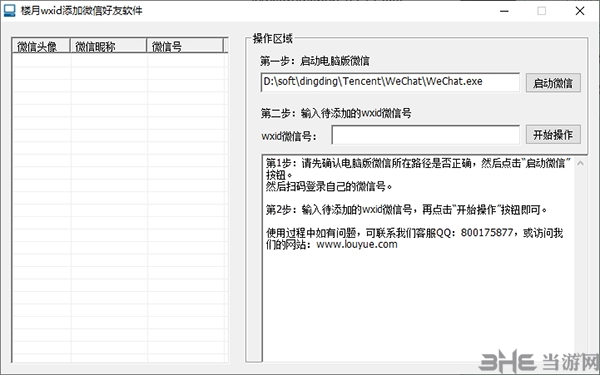600x375 pixels.
Task: Click the WeChat.exe path text box
Action: [x=390, y=82]
